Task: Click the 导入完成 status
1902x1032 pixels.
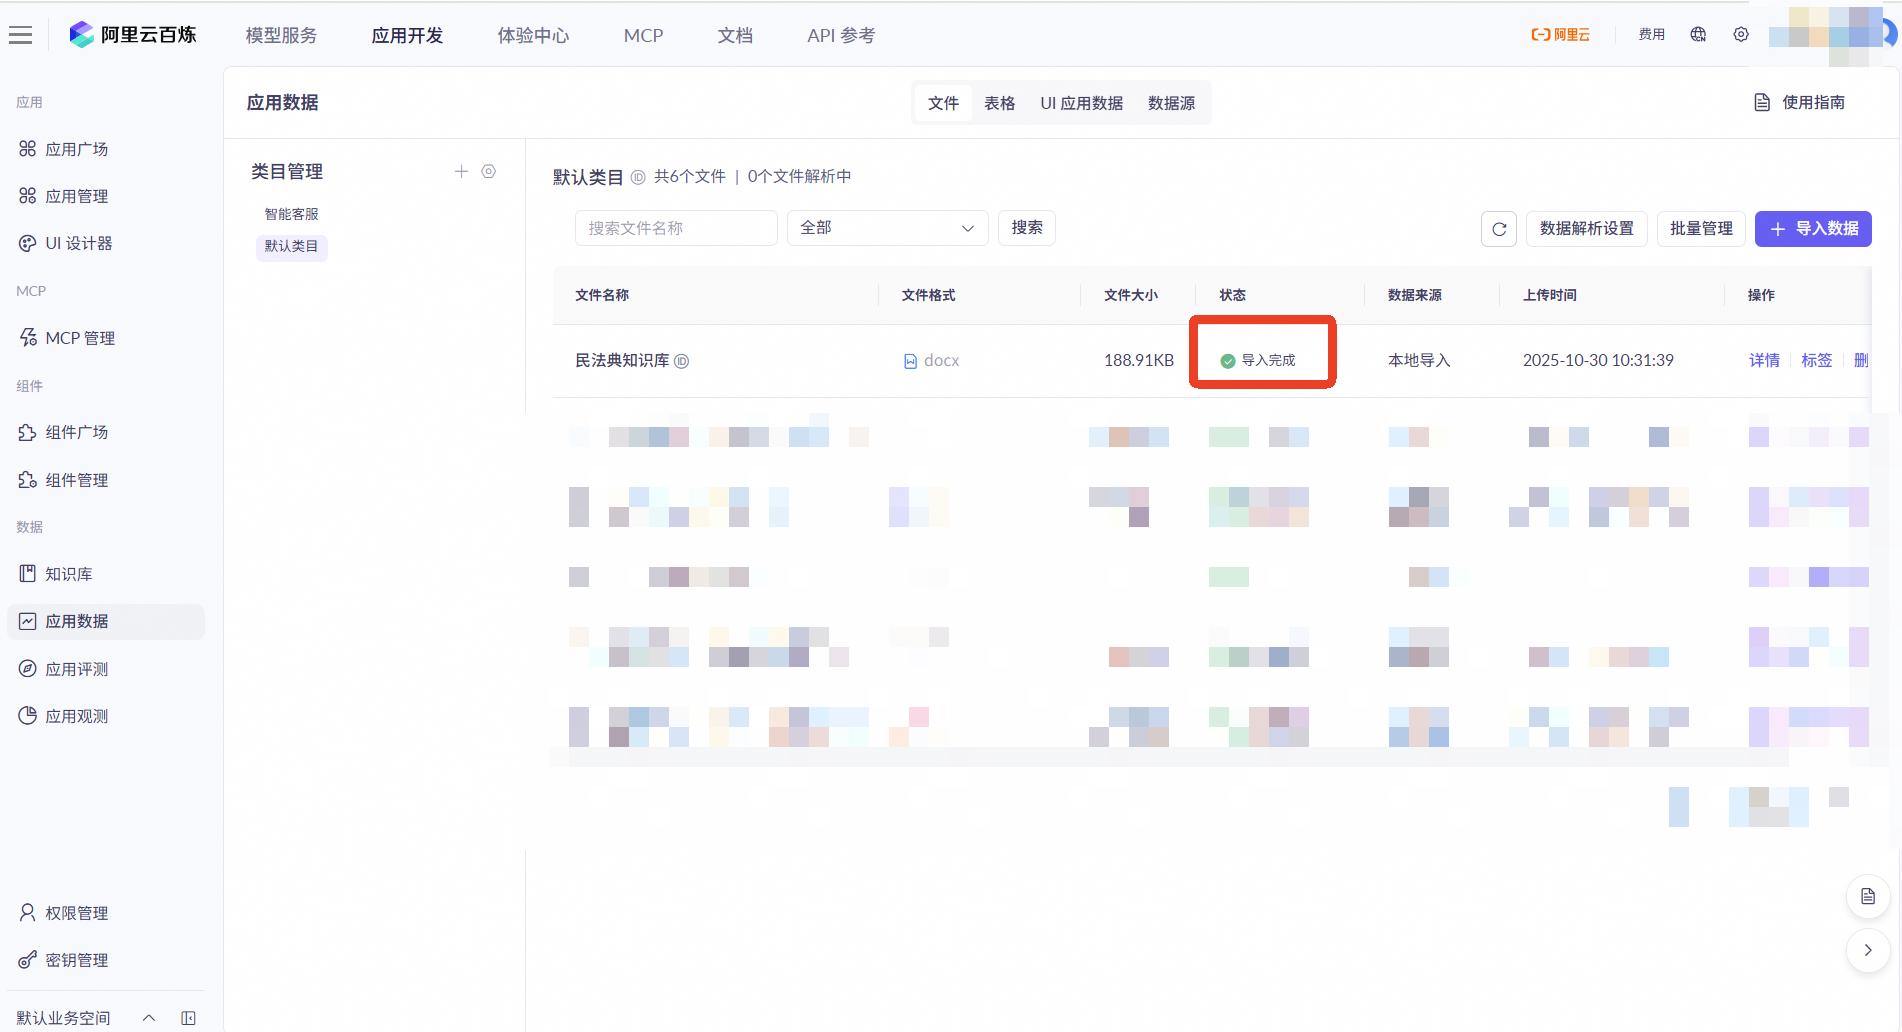Action: pos(1258,360)
